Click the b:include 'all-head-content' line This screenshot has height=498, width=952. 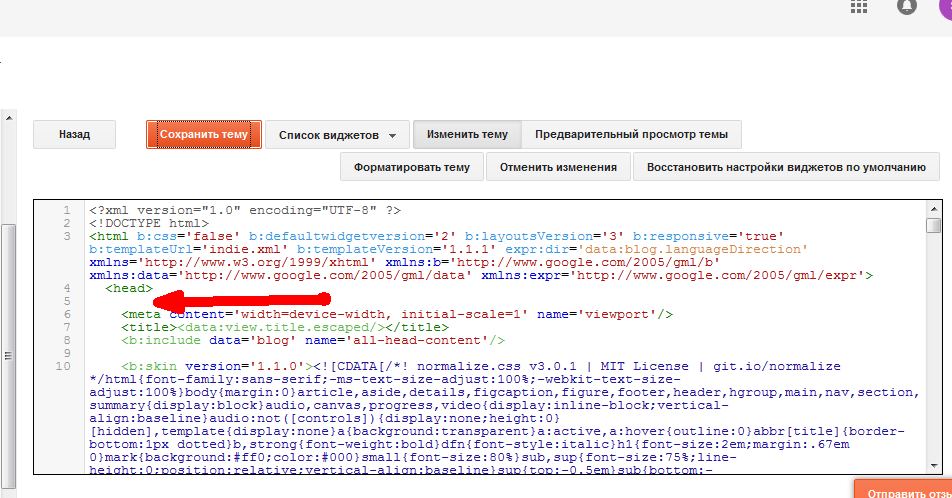(313, 340)
